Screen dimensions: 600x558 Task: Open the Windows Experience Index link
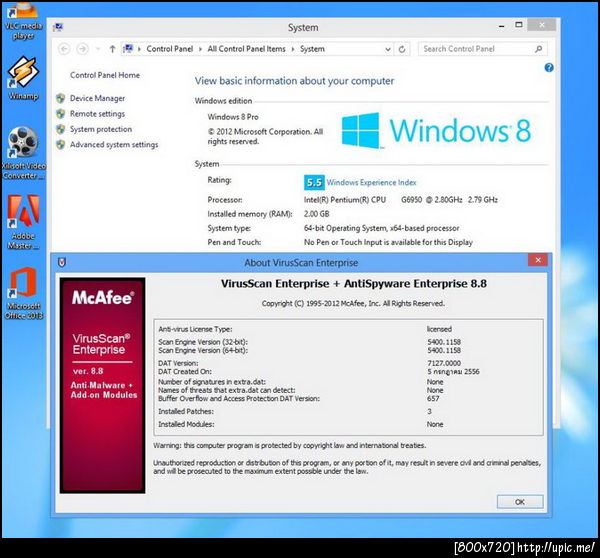pos(371,183)
